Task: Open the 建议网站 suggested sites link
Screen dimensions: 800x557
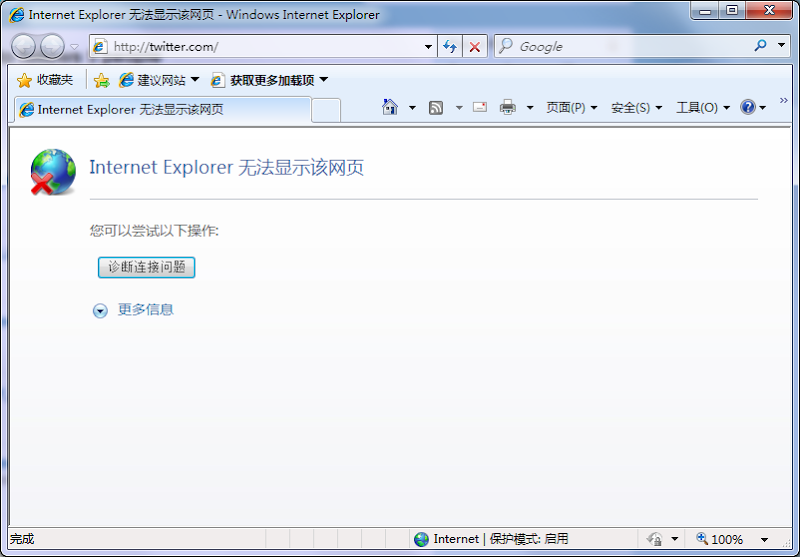Action: click(x=159, y=80)
